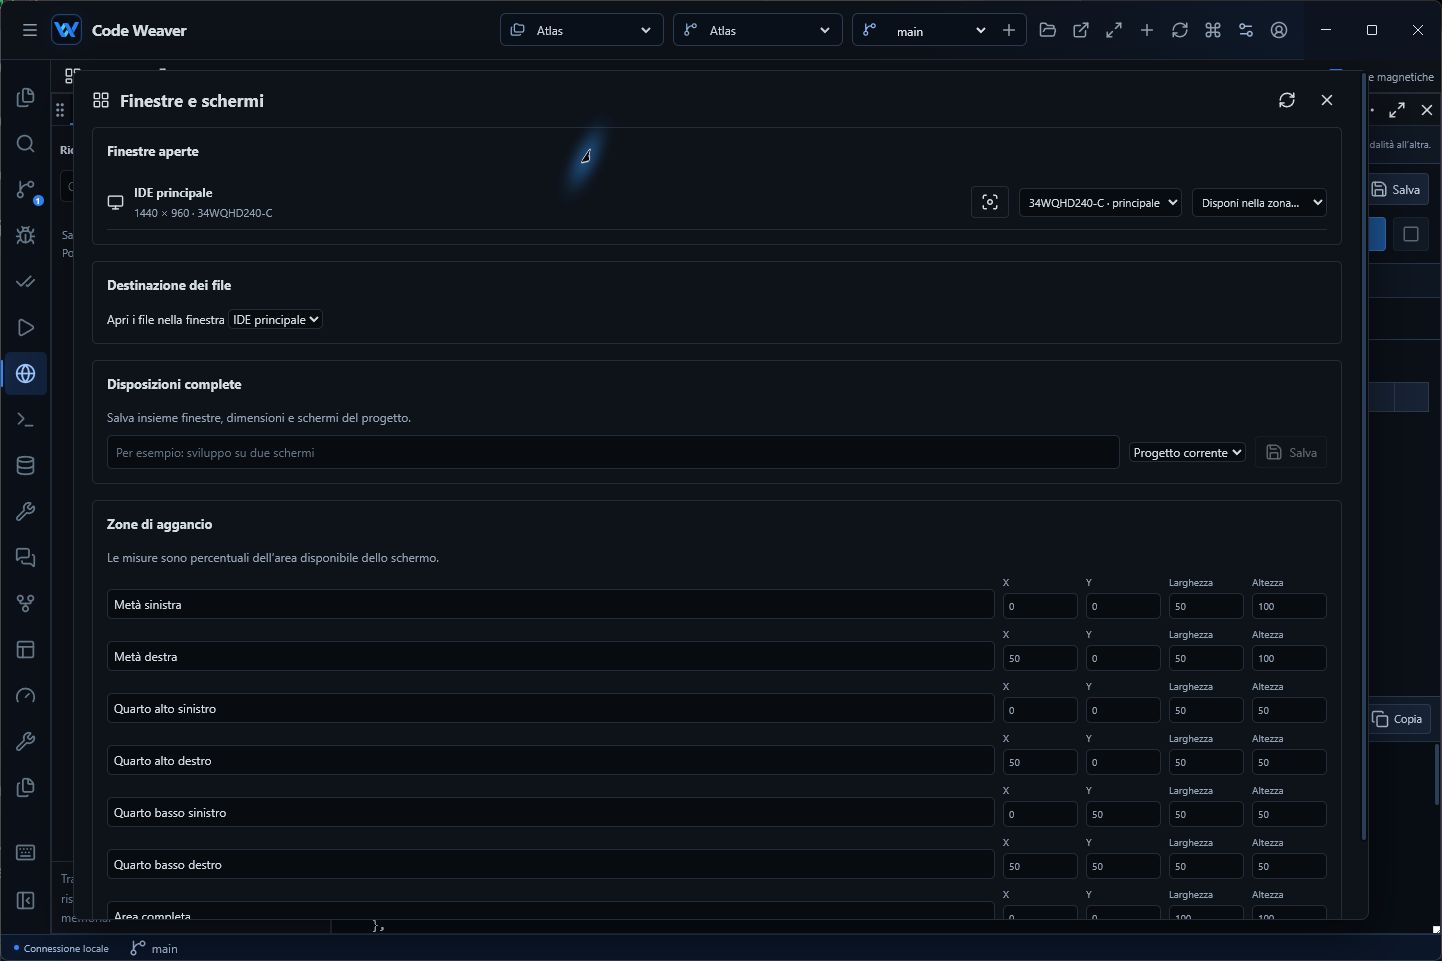The height and width of the screenshot is (961, 1442).
Task: Open the Progetto corrente dropdown
Action: 1188,453
